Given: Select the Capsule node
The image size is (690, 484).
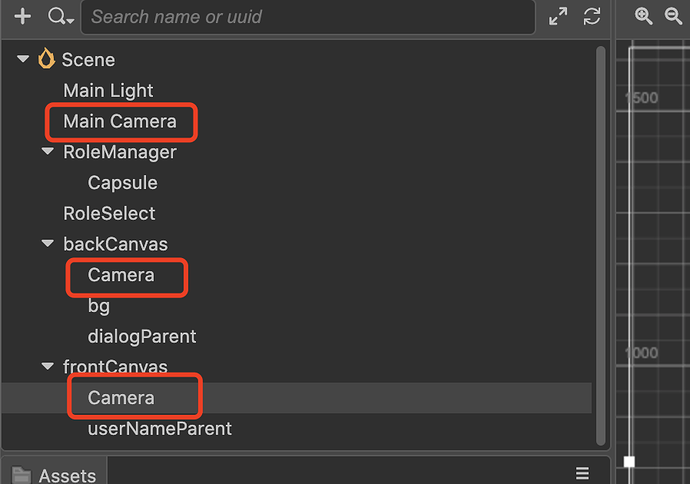Looking at the screenshot, I should pos(122,183).
